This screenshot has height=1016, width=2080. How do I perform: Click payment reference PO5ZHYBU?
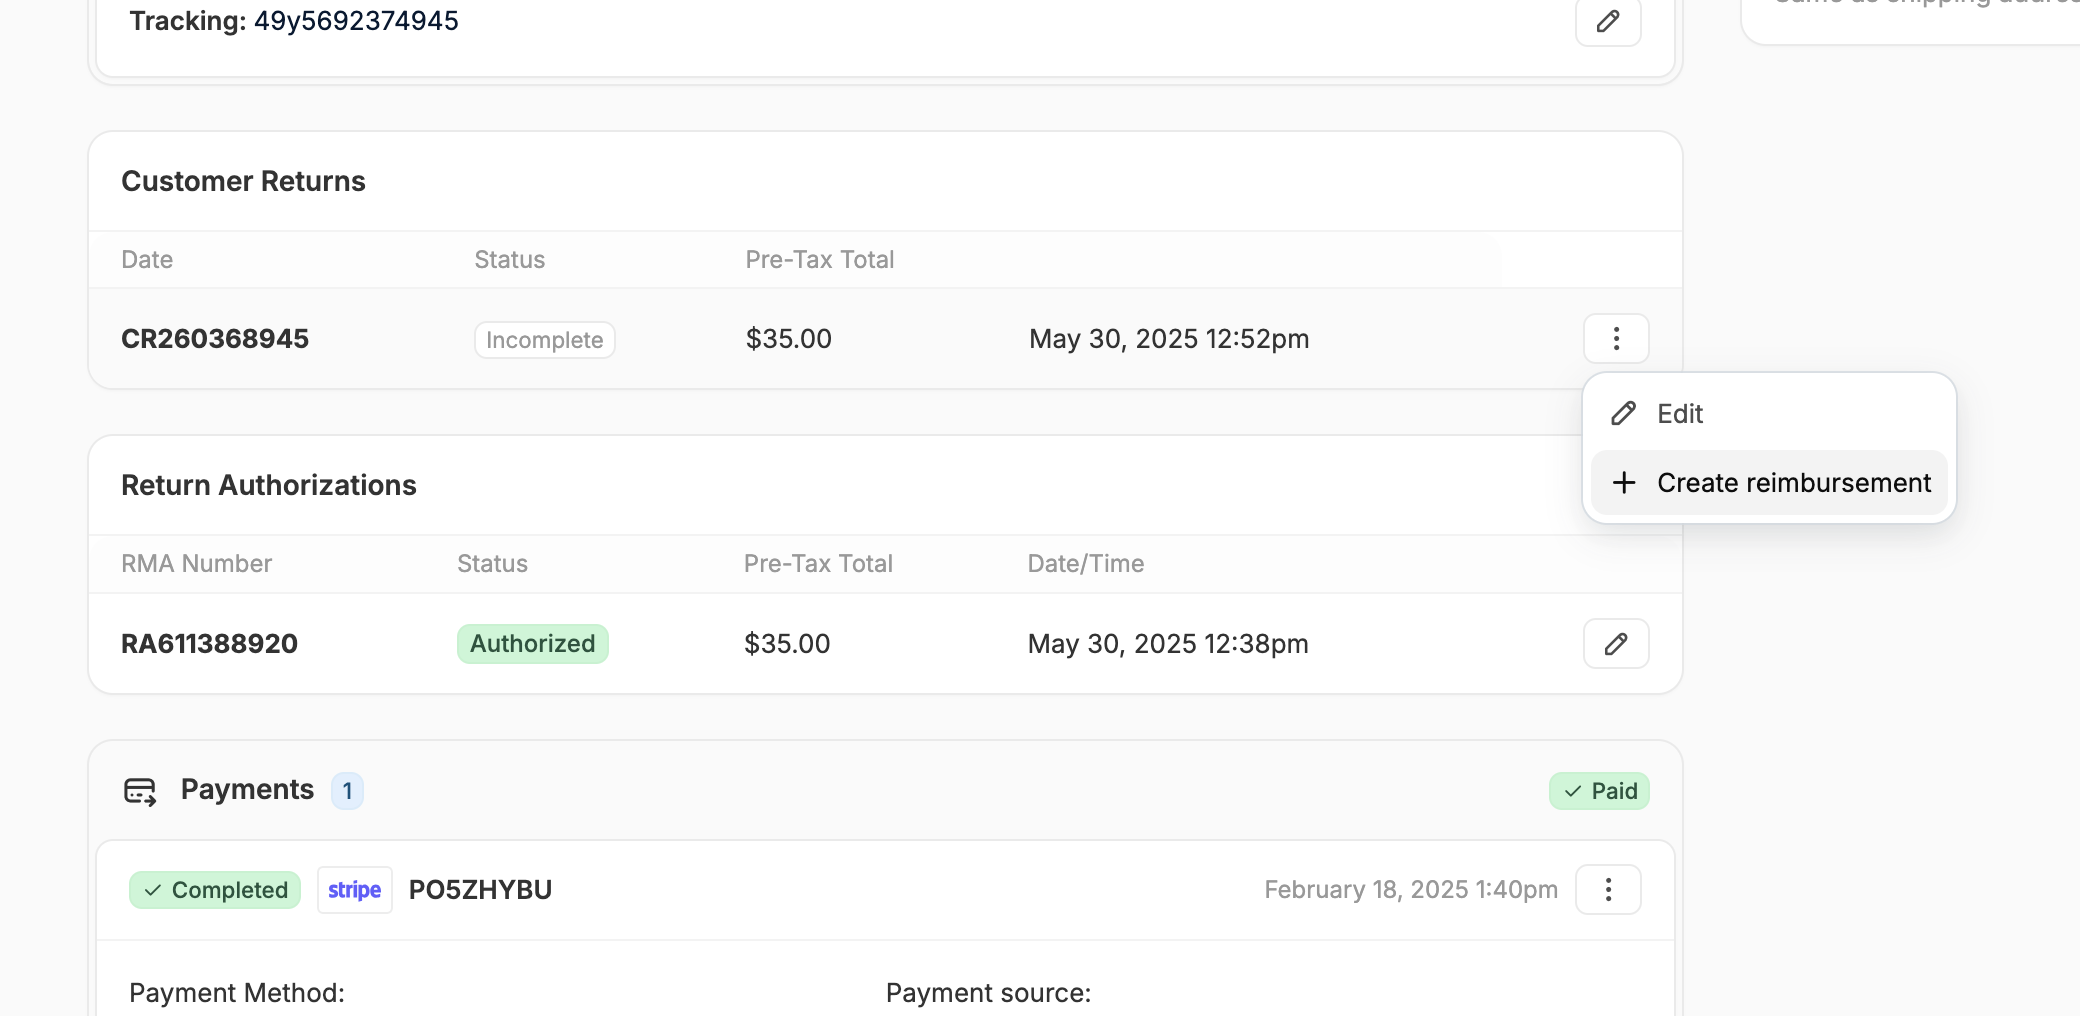pyautogui.click(x=480, y=890)
